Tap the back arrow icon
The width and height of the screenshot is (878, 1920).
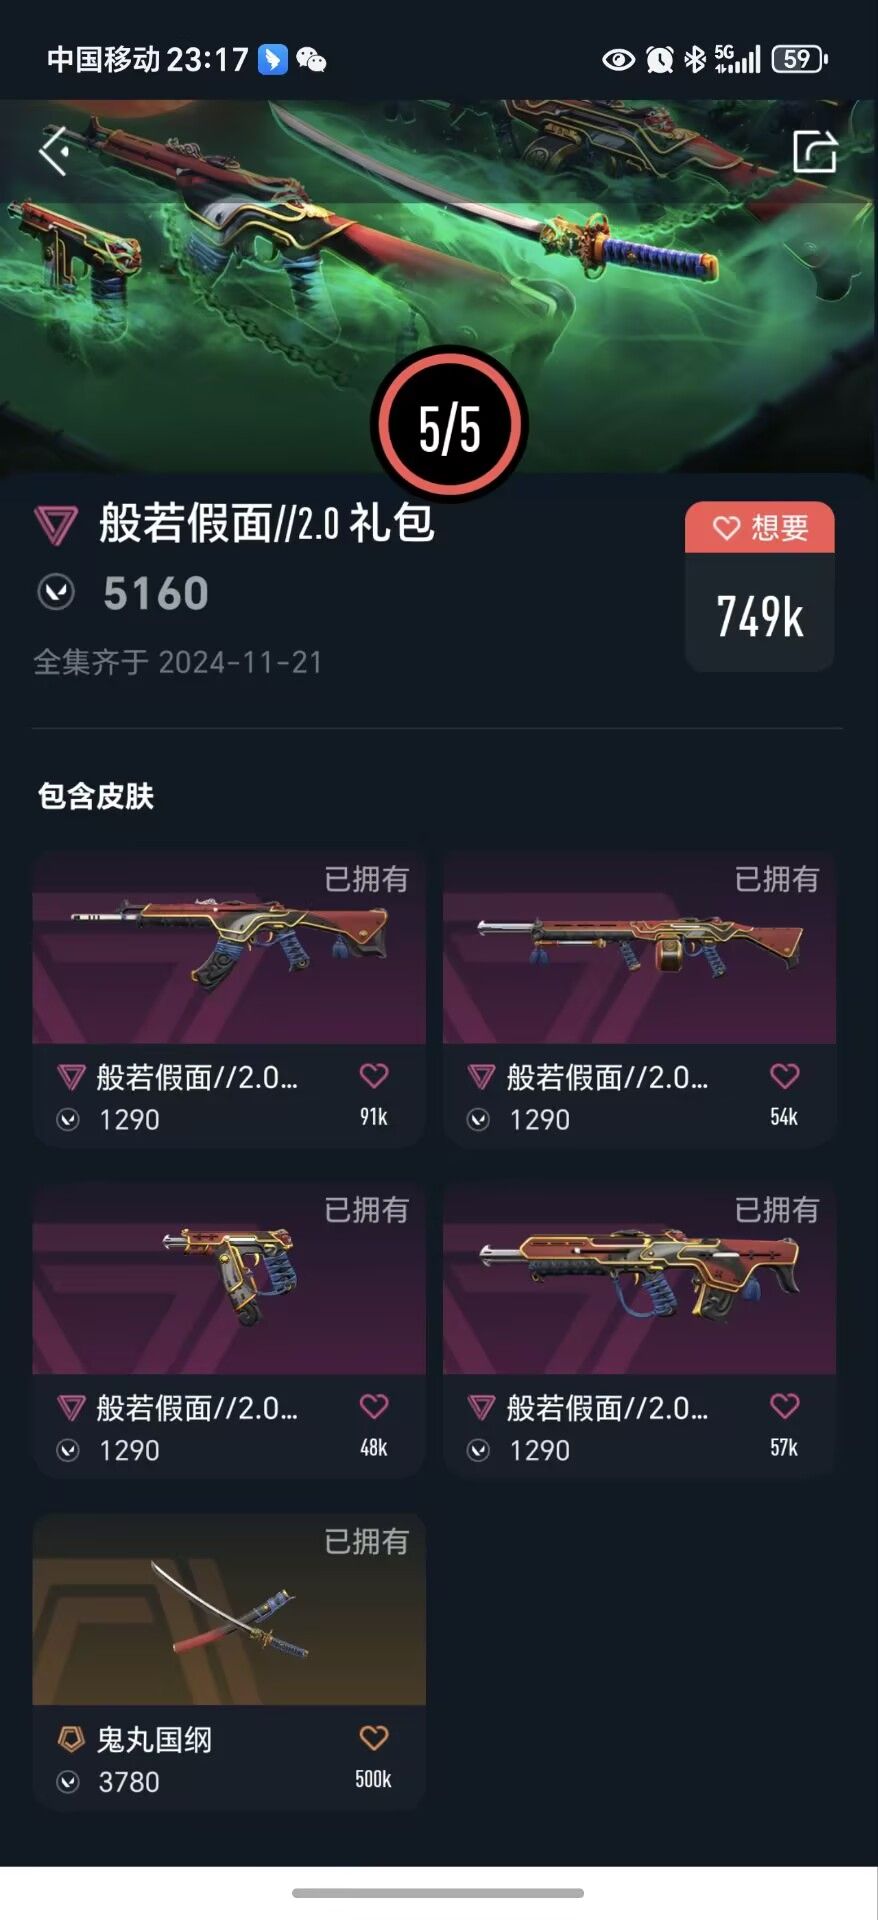pos(55,151)
